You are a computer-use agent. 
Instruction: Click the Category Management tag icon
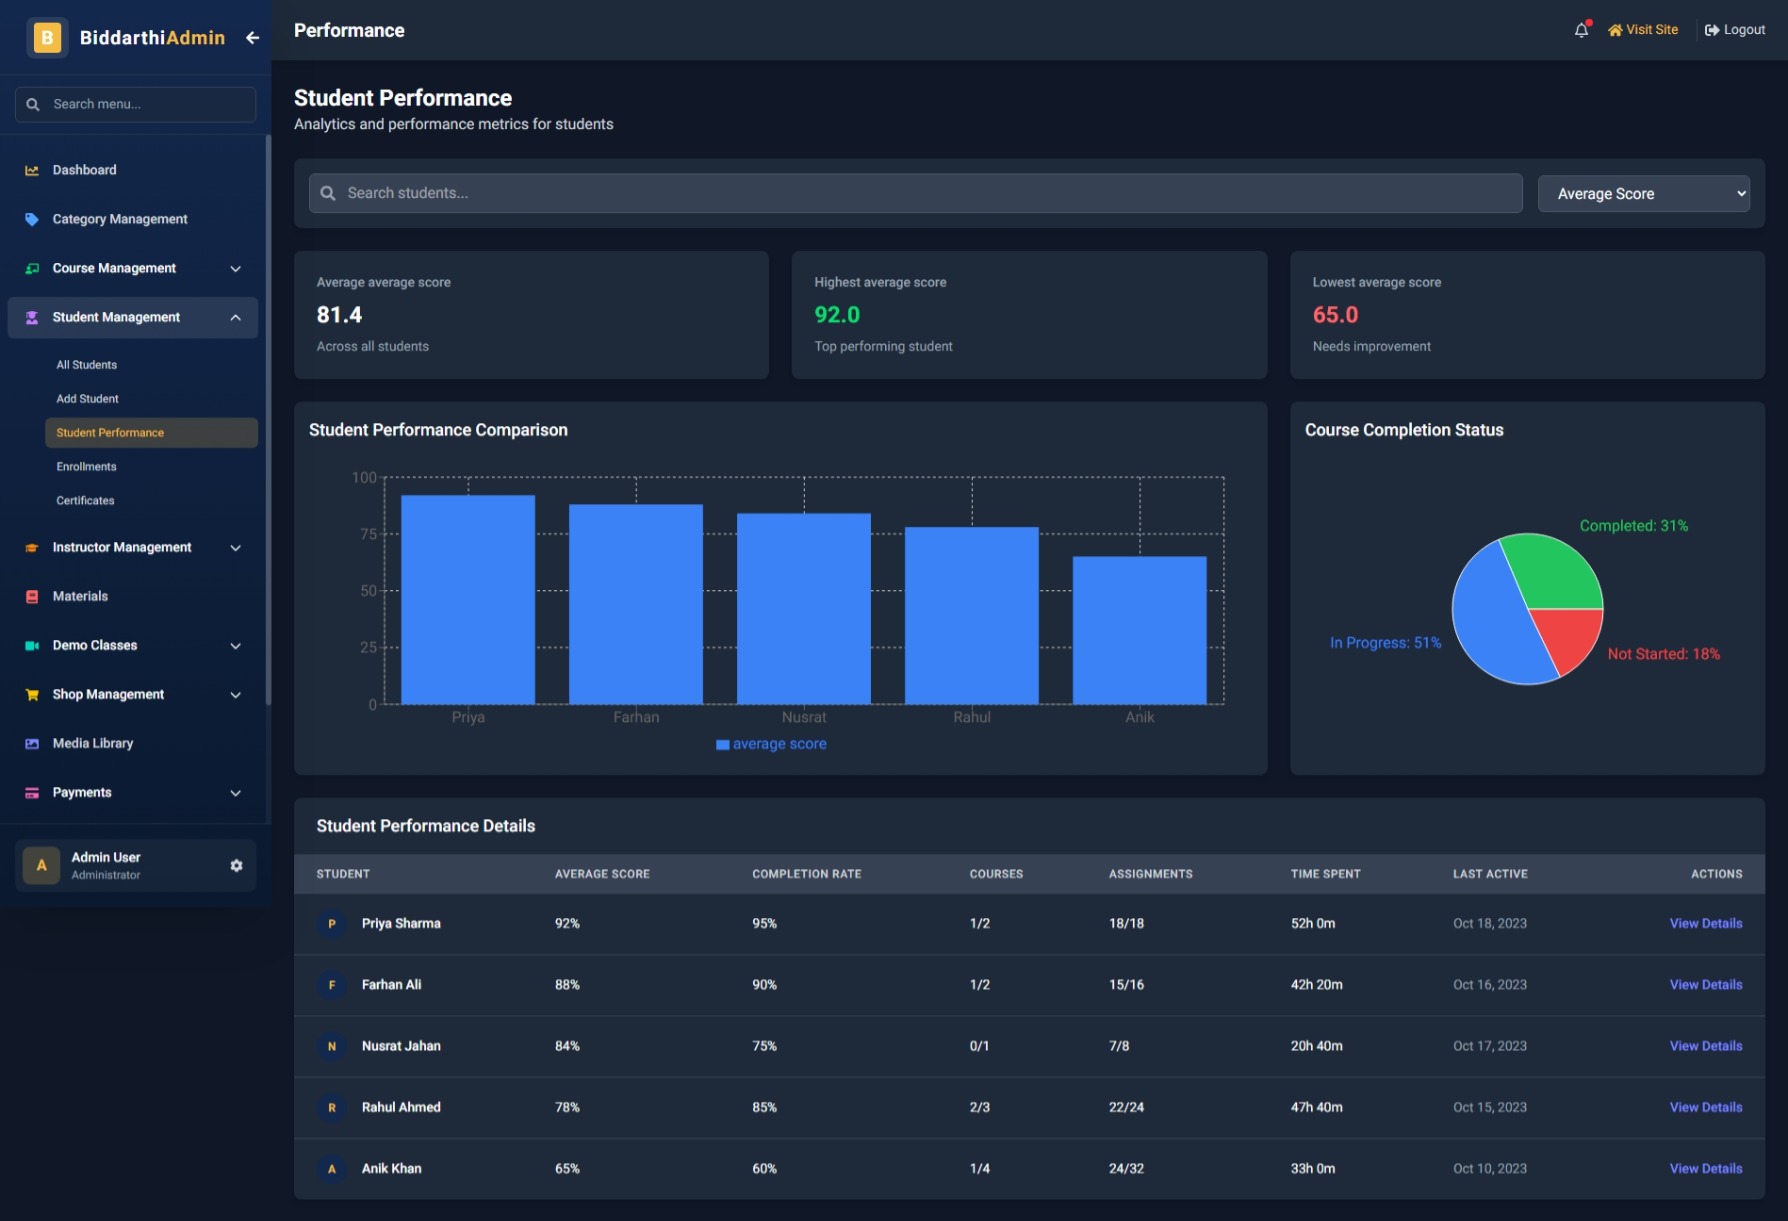point(32,219)
